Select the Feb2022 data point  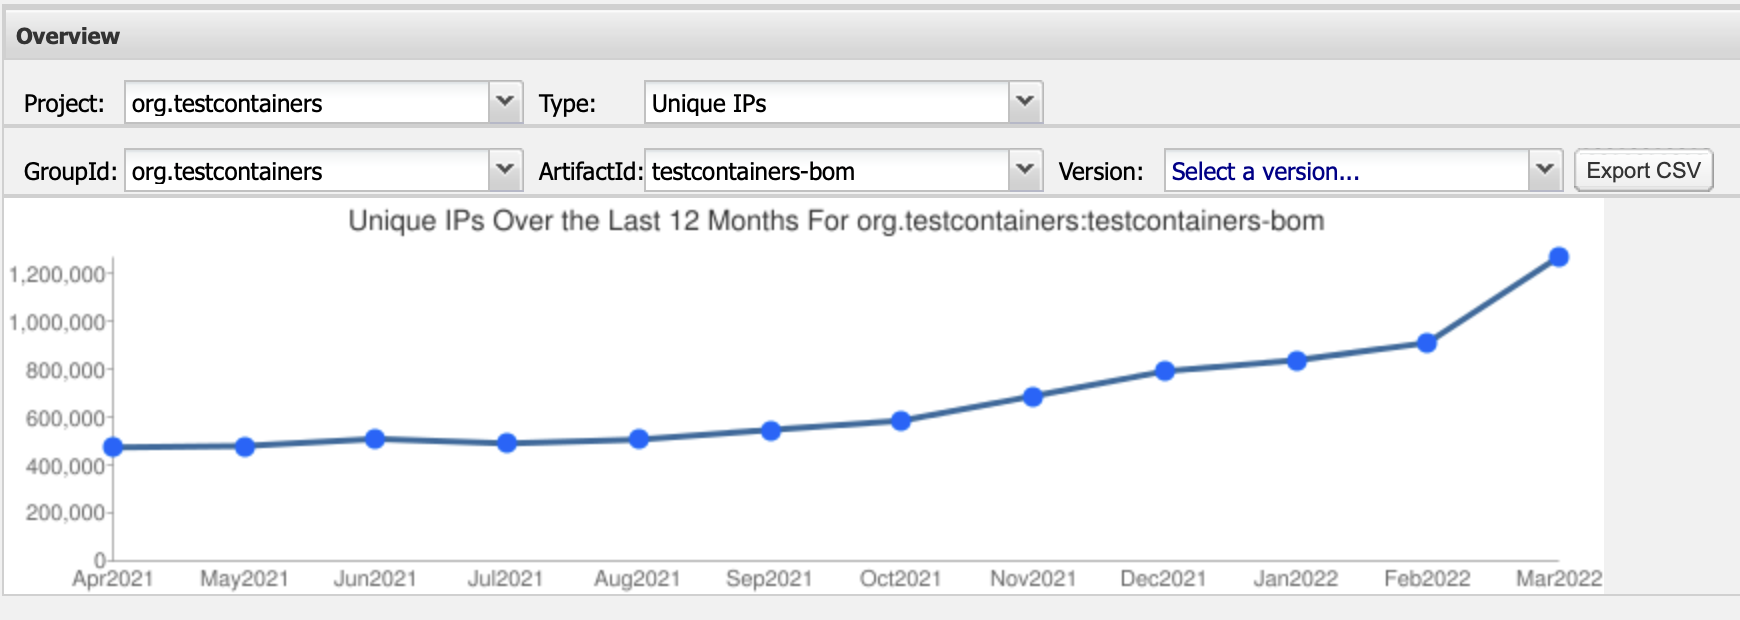pos(1427,343)
